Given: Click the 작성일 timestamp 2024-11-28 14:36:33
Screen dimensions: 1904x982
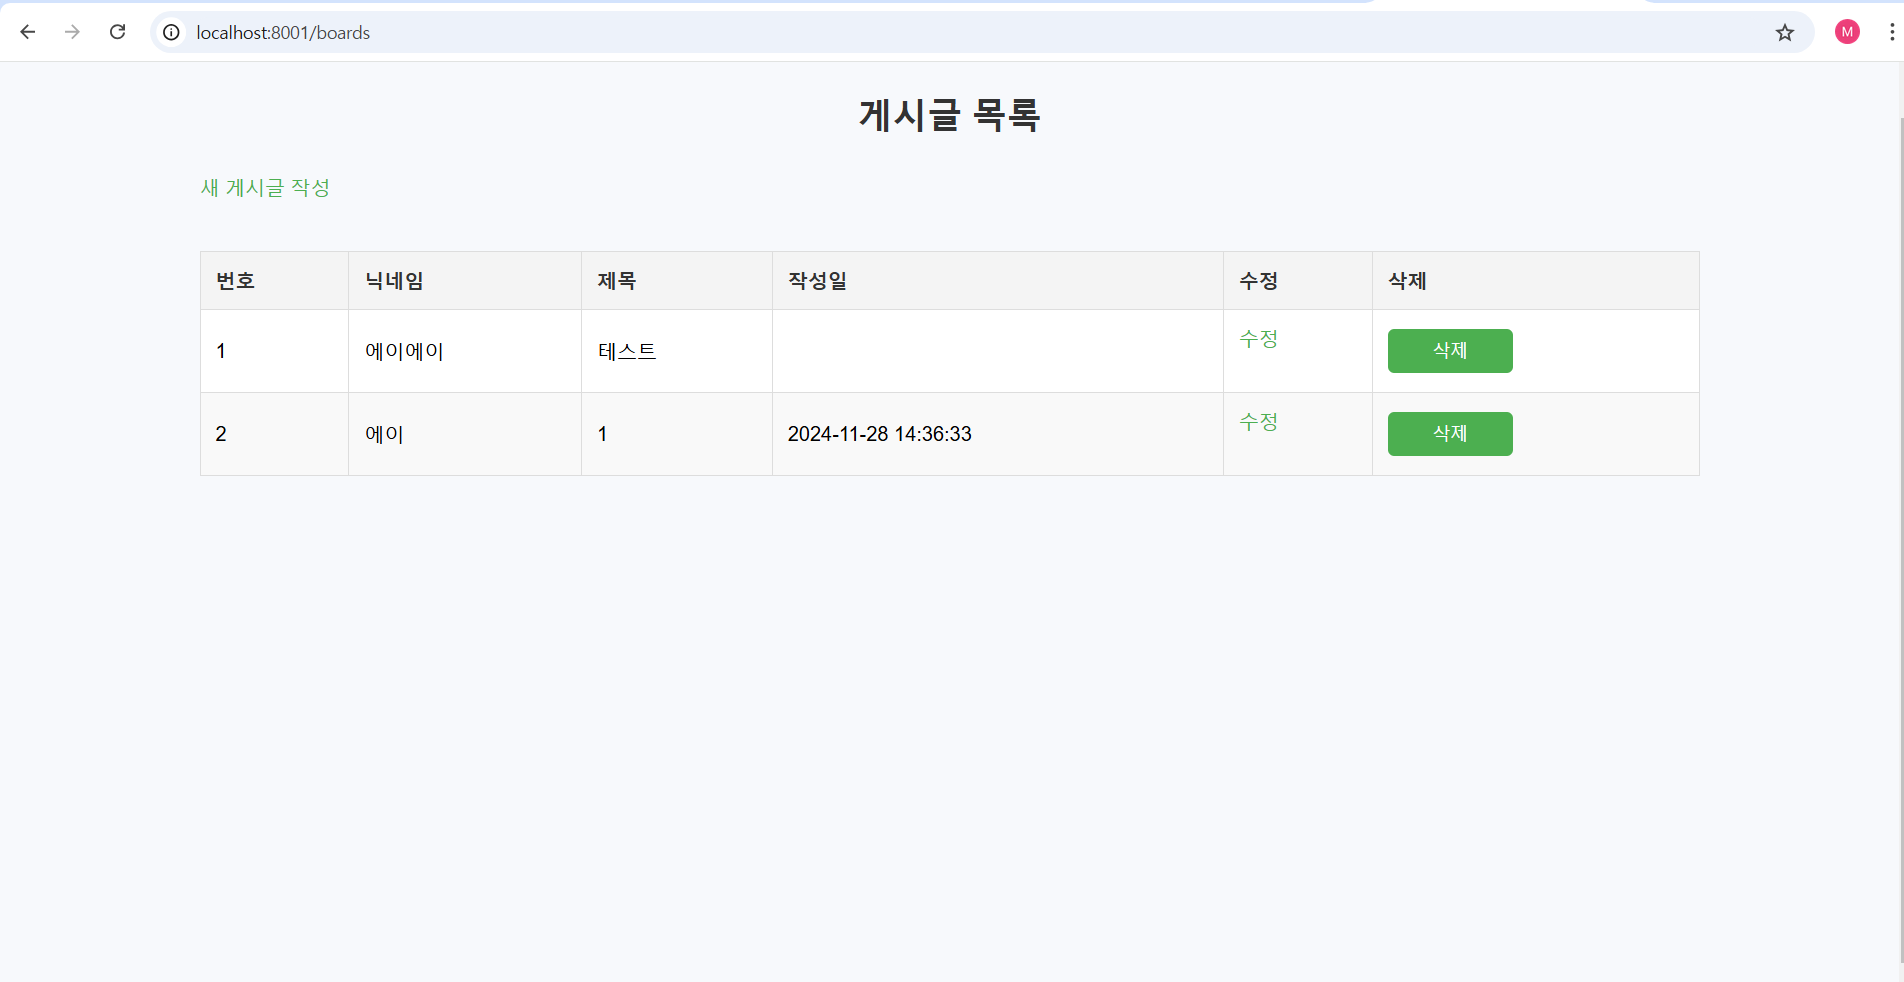Looking at the screenshot, I should [879, 434].
